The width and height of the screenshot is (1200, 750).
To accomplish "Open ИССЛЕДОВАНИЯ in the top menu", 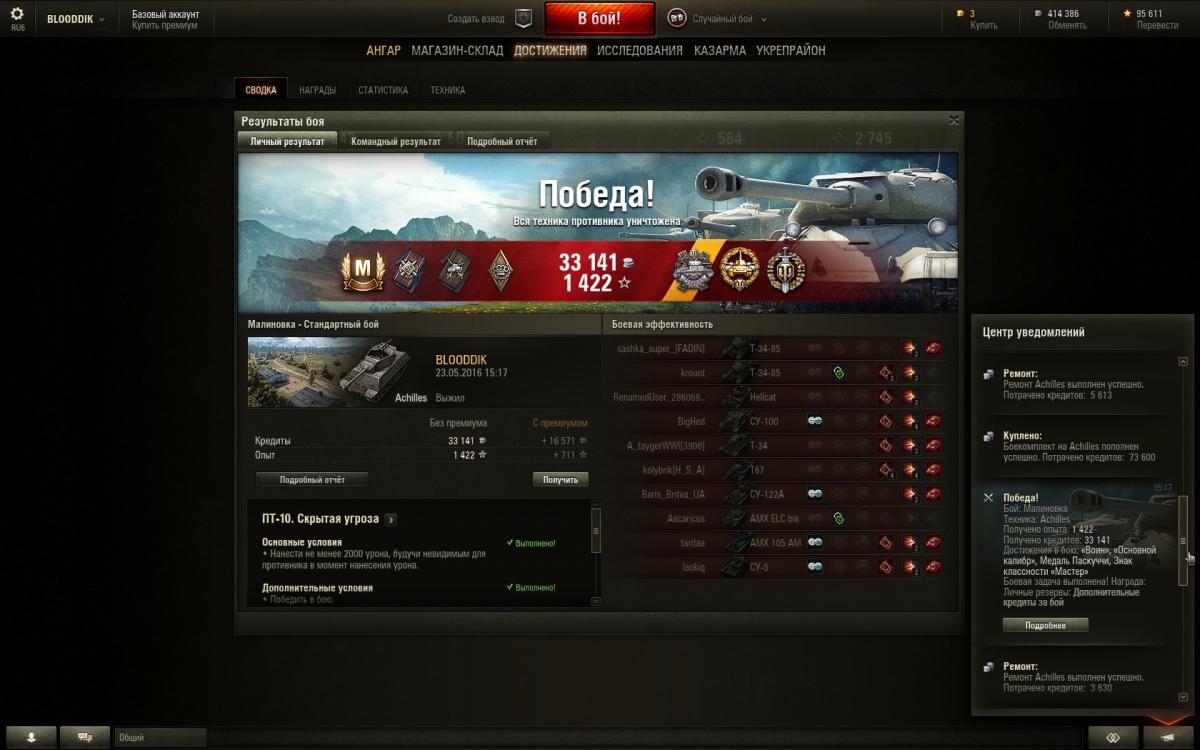I will point(640,50).
